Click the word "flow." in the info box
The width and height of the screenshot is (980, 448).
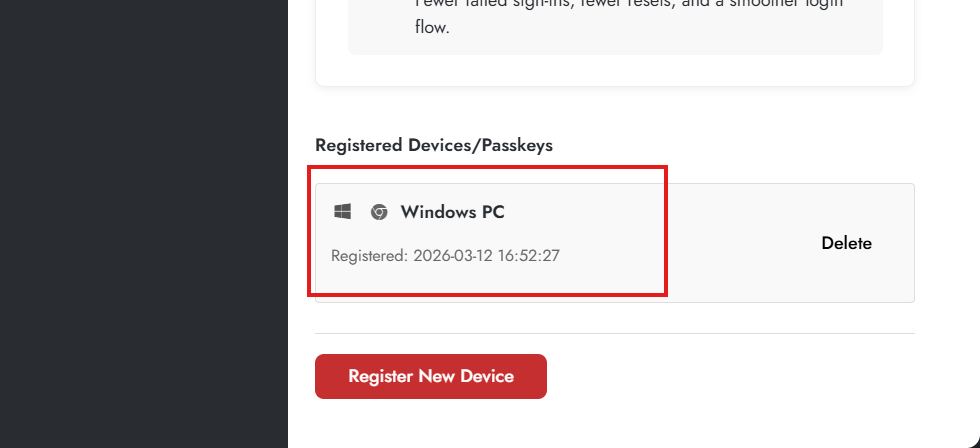point(432,28)
